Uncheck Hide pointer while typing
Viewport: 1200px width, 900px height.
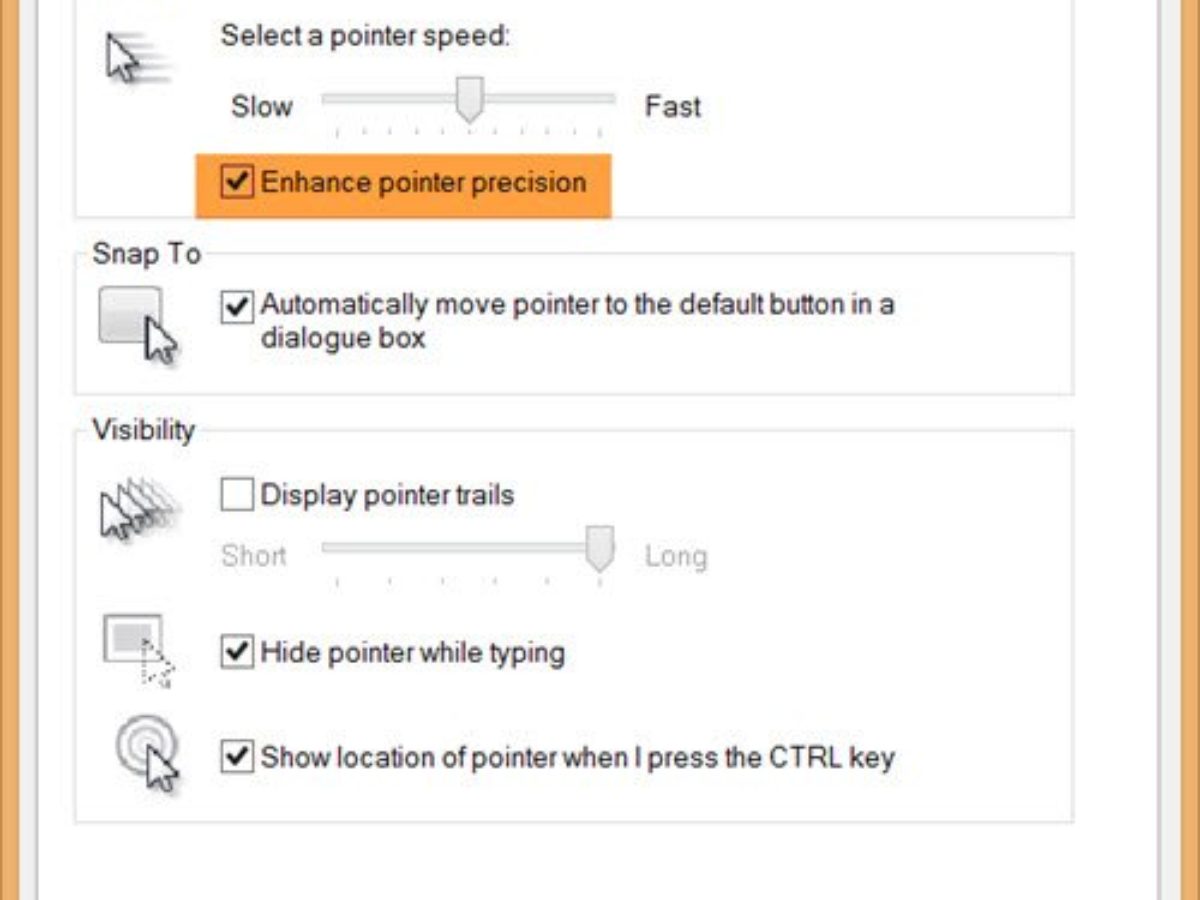click(237, 653)
